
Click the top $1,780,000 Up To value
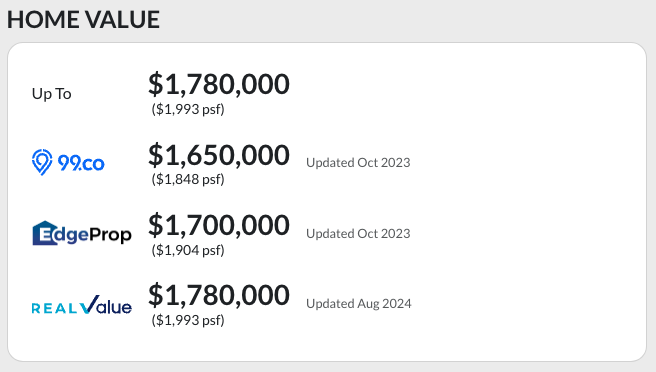(x=219, y=84)
